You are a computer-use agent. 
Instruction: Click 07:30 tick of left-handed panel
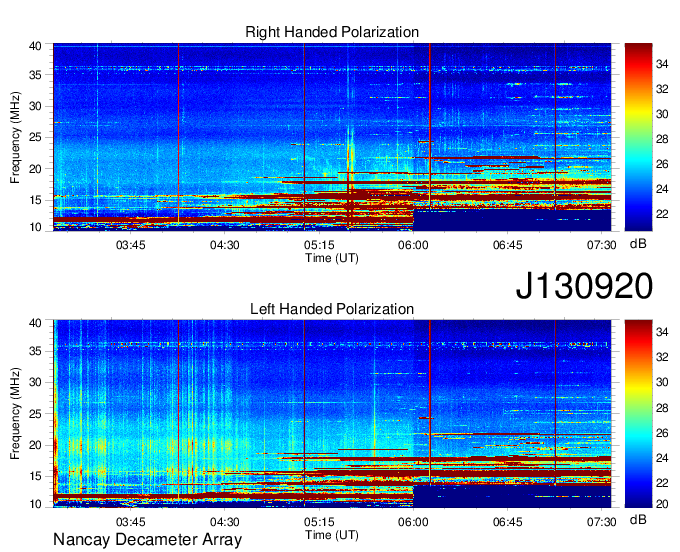point(602,522)
